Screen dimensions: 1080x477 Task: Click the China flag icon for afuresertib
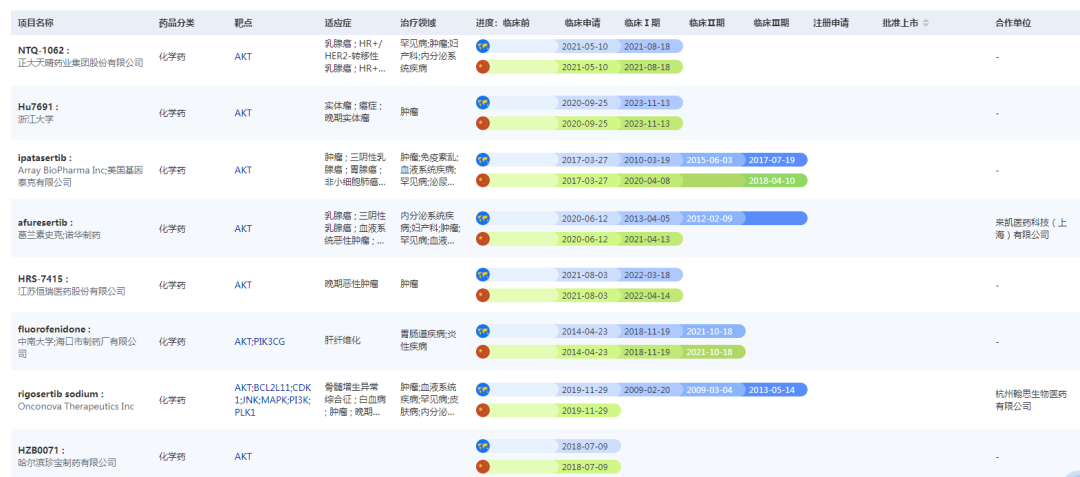483,238
